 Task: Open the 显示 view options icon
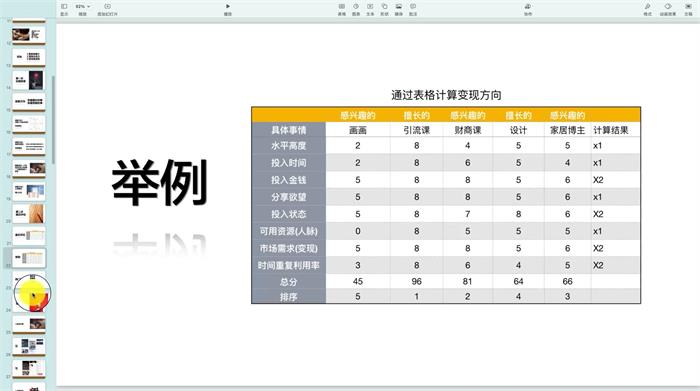tap(64, 7)
